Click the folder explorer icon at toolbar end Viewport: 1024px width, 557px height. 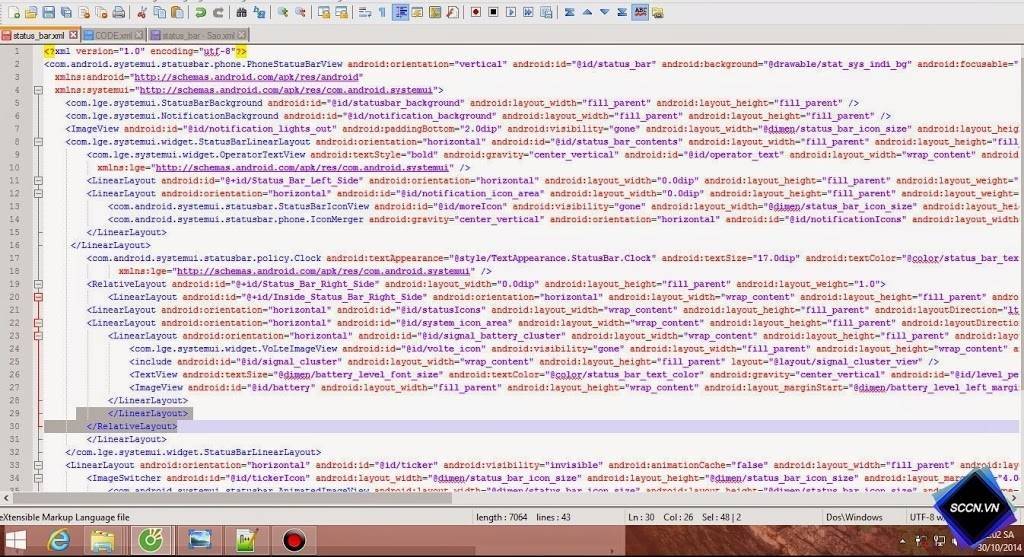coord(658,12)
